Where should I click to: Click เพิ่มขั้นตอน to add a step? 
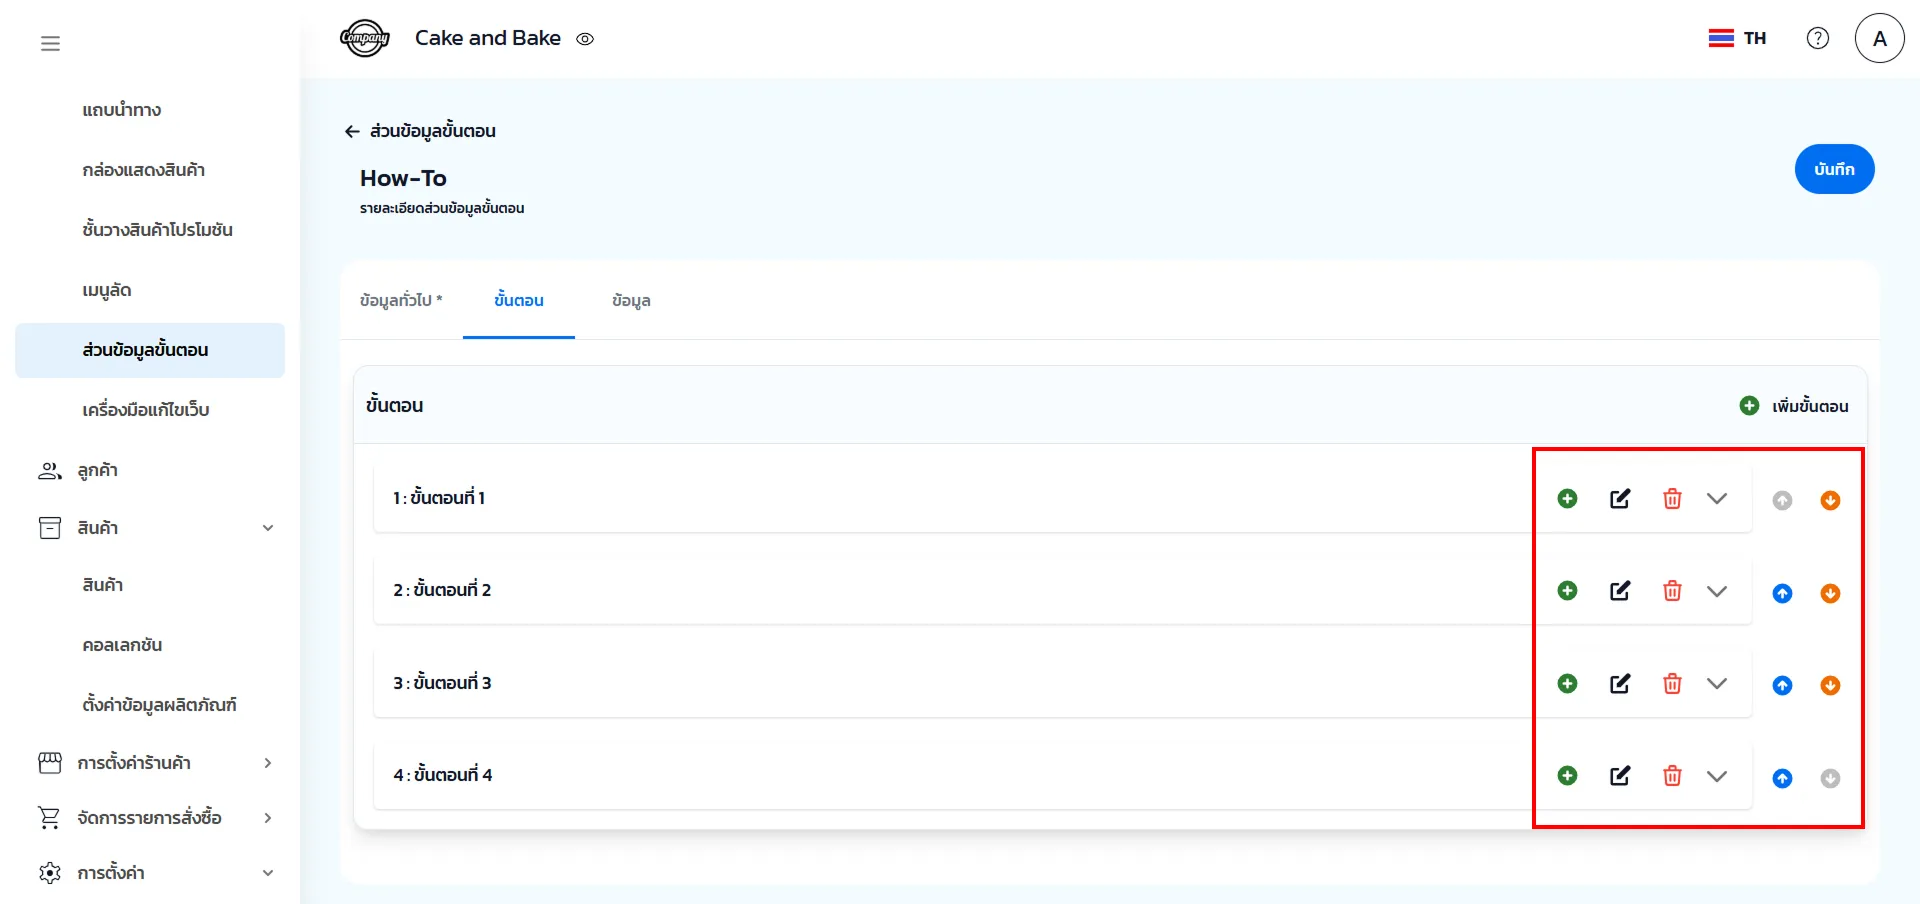(1794, 406)
